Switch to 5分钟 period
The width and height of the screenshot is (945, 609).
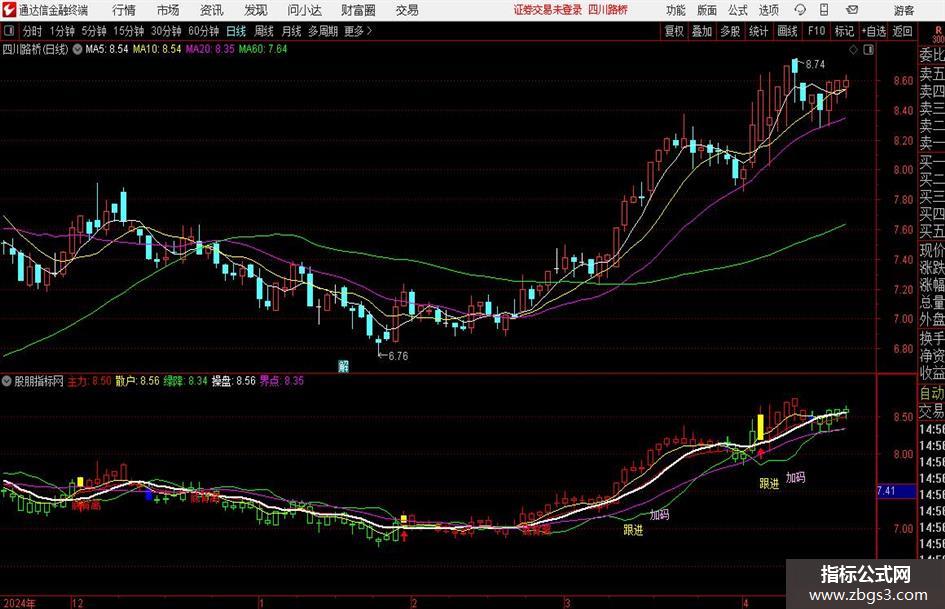click(x=94, y=31)
